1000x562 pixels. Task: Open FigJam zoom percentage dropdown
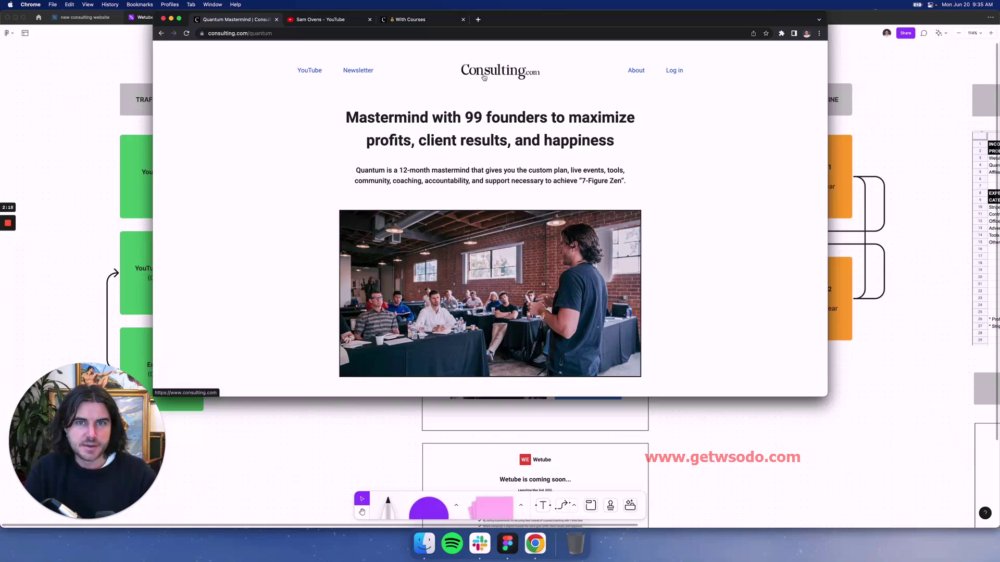974,33
